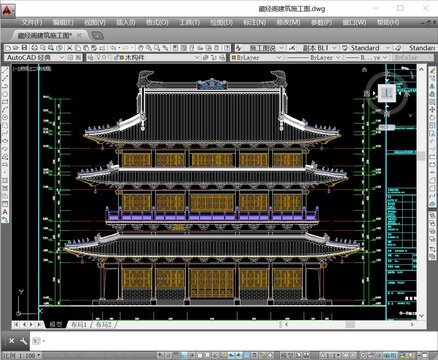Close the command line window
This screenshot has width=438, height=360.
point(11,341)
